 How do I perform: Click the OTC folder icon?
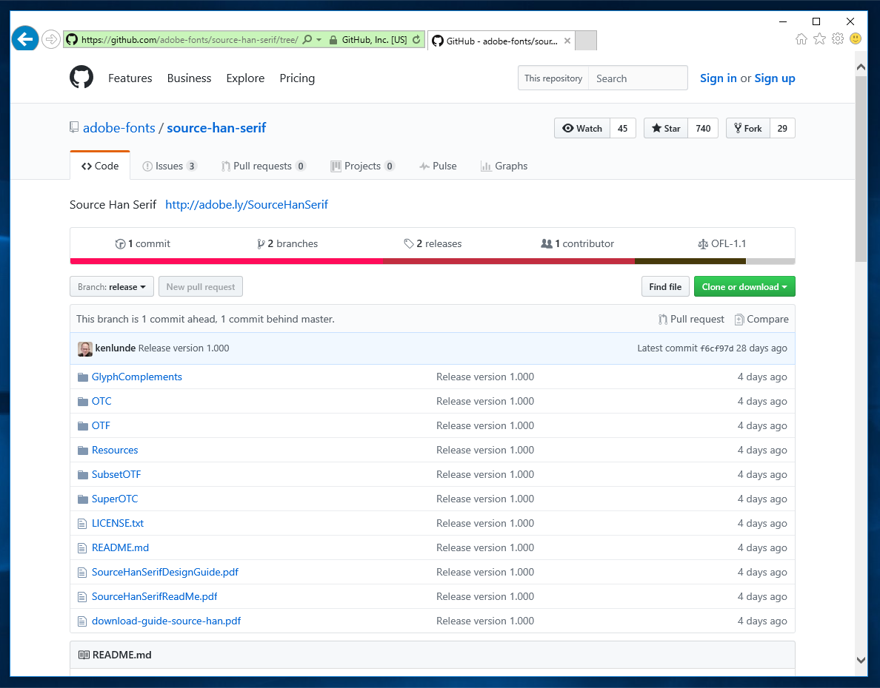[83, 401]
